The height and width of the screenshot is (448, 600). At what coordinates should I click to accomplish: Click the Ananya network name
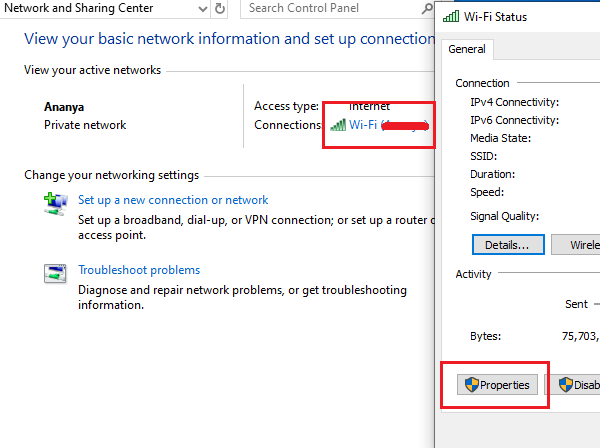[64, 106]
